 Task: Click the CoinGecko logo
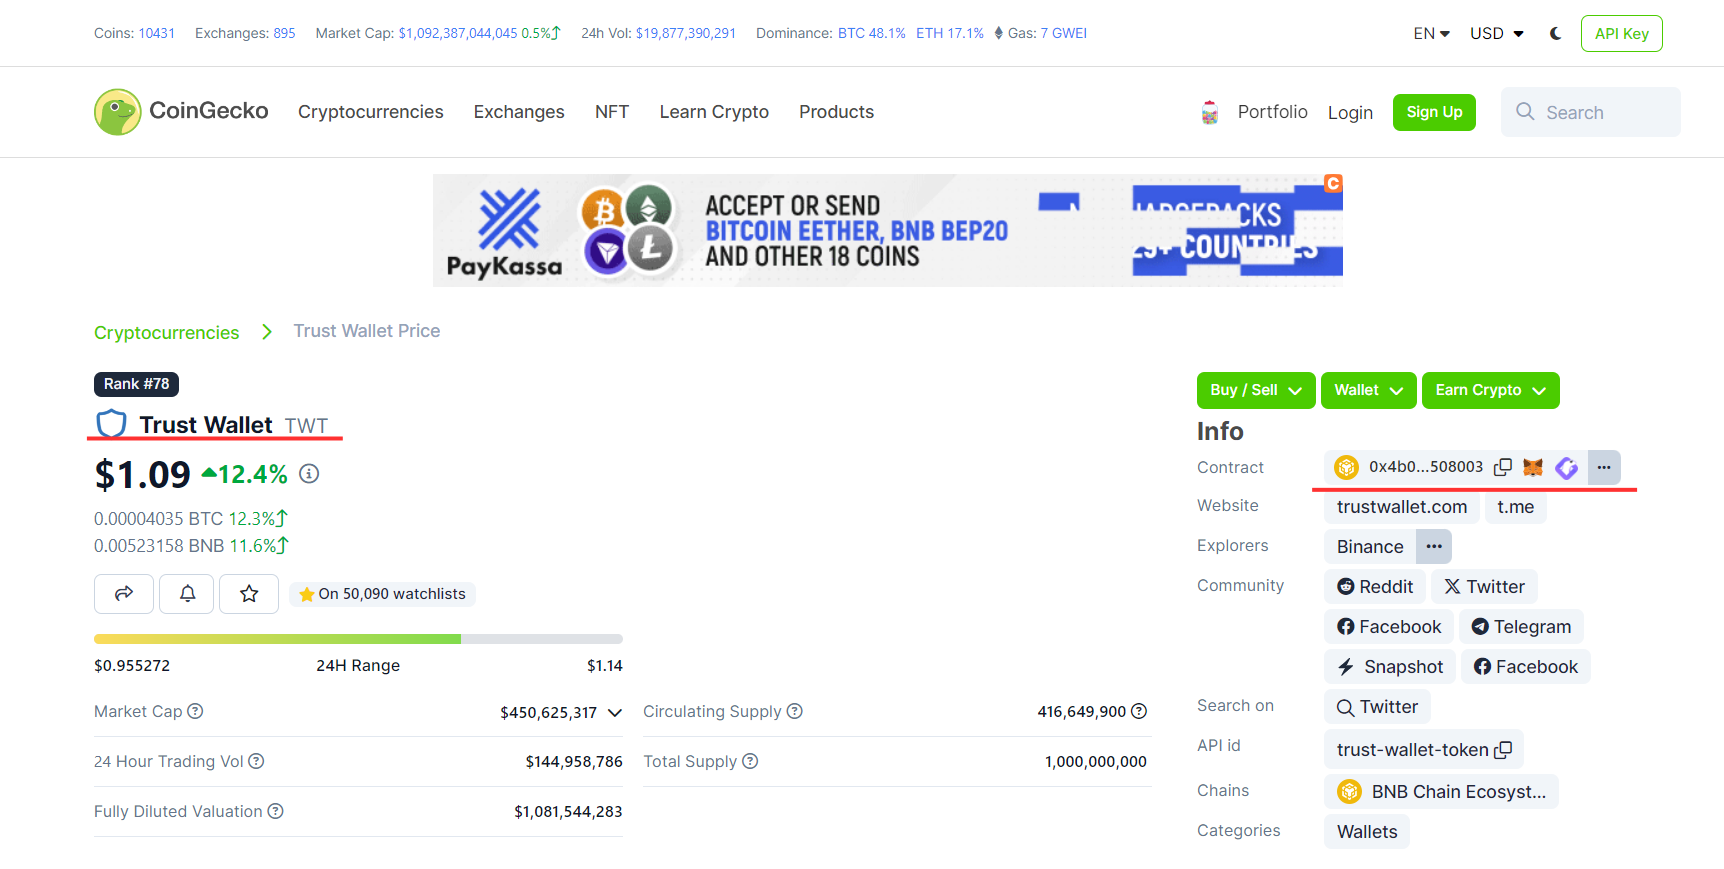point(181,111)
